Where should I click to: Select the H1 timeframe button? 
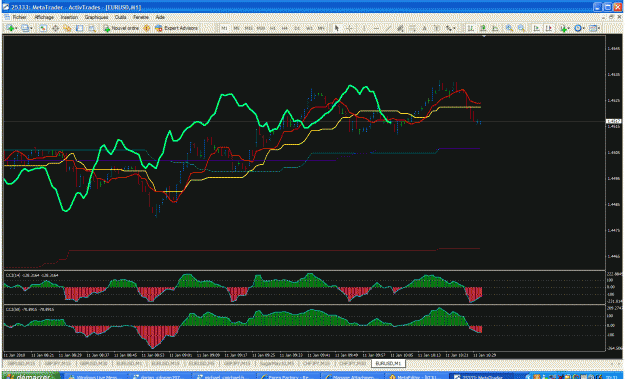tap(273, 28)
